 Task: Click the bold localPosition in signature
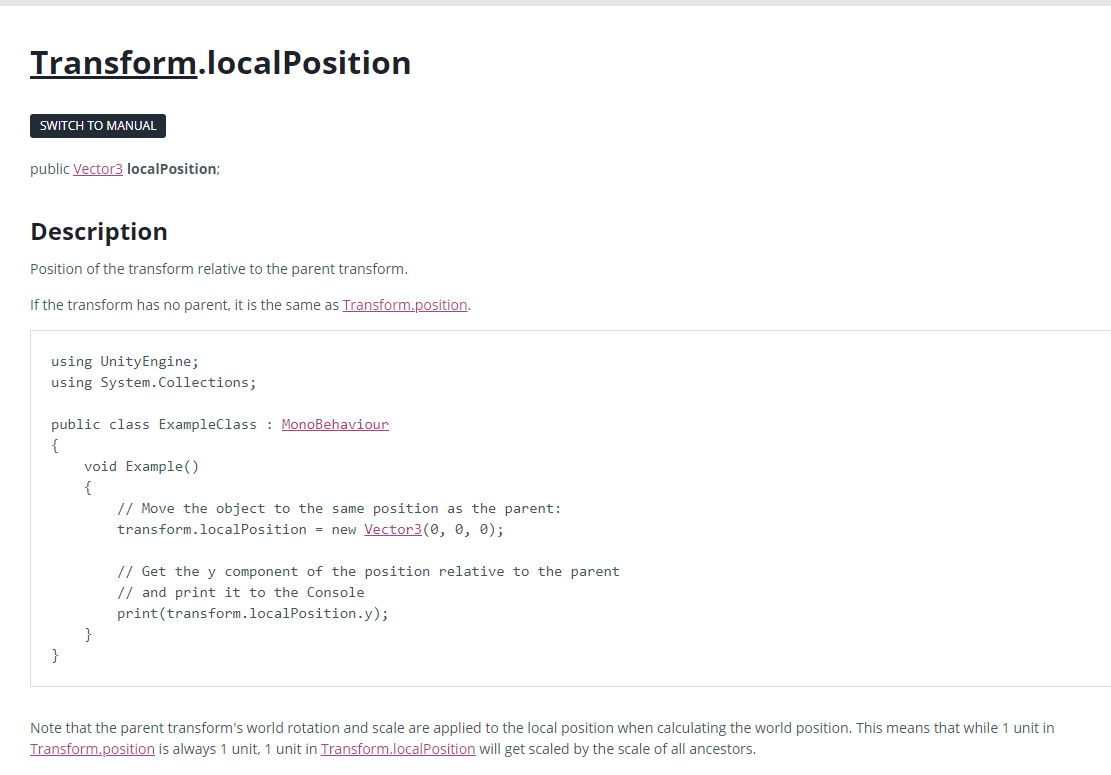(x=171, y=169)
